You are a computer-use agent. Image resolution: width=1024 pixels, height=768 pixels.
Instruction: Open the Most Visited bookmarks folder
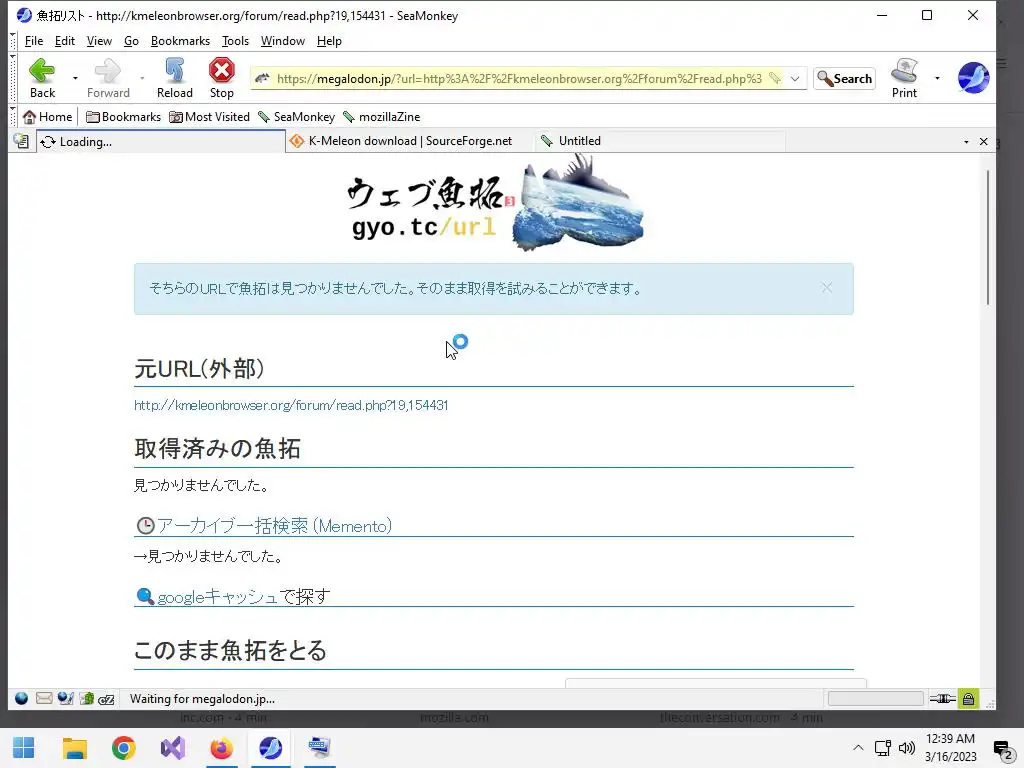coord(210,117)
